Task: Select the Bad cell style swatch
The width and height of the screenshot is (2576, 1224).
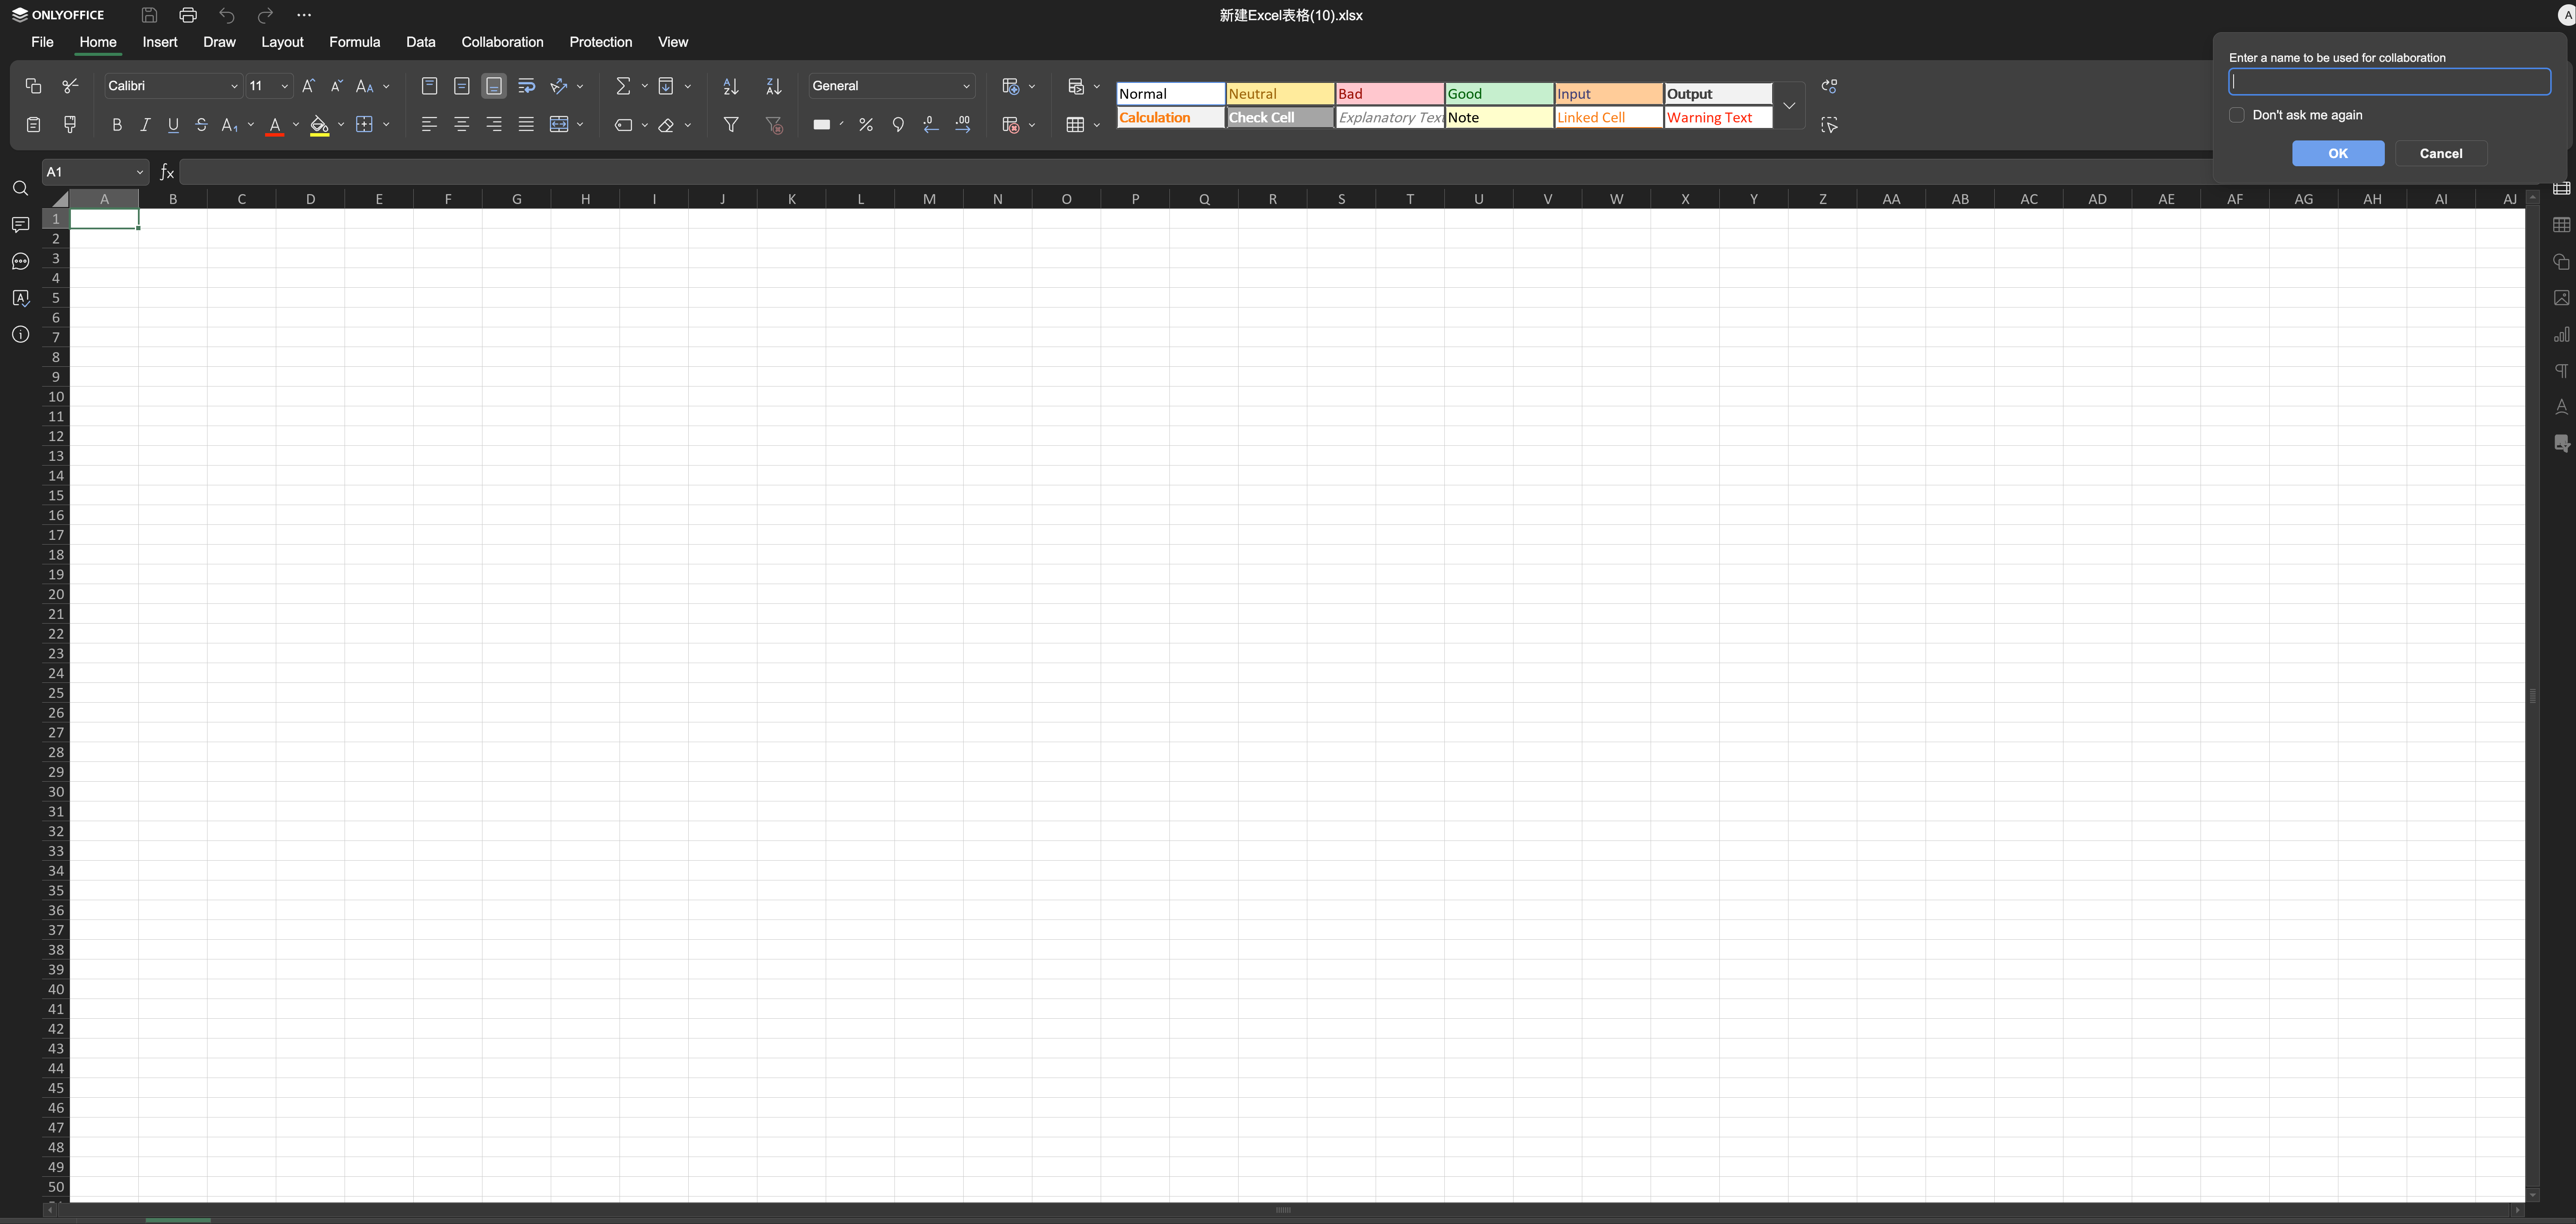Action: pyautogui.click(x=1389, y=94)
